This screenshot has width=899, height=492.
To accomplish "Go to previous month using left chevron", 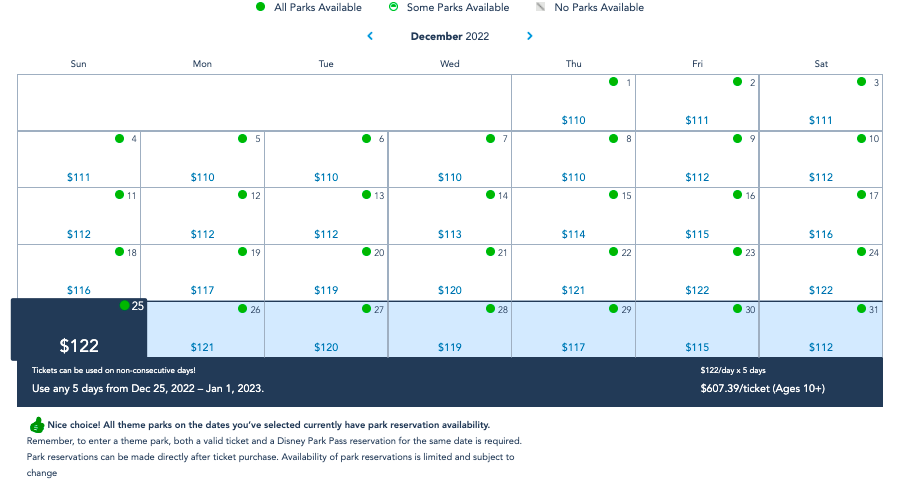I will pyautogui.click(x=370, y=37).
